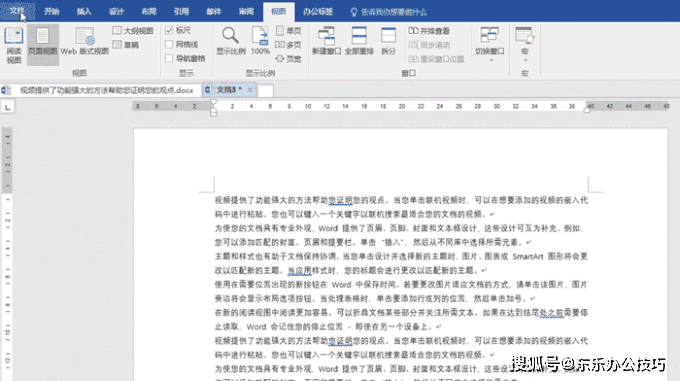The width and height of the screenshot is (680, 381).
Task: Choose 多页 (Multiple Pages) zoom
Action: (x=289, y=45)
